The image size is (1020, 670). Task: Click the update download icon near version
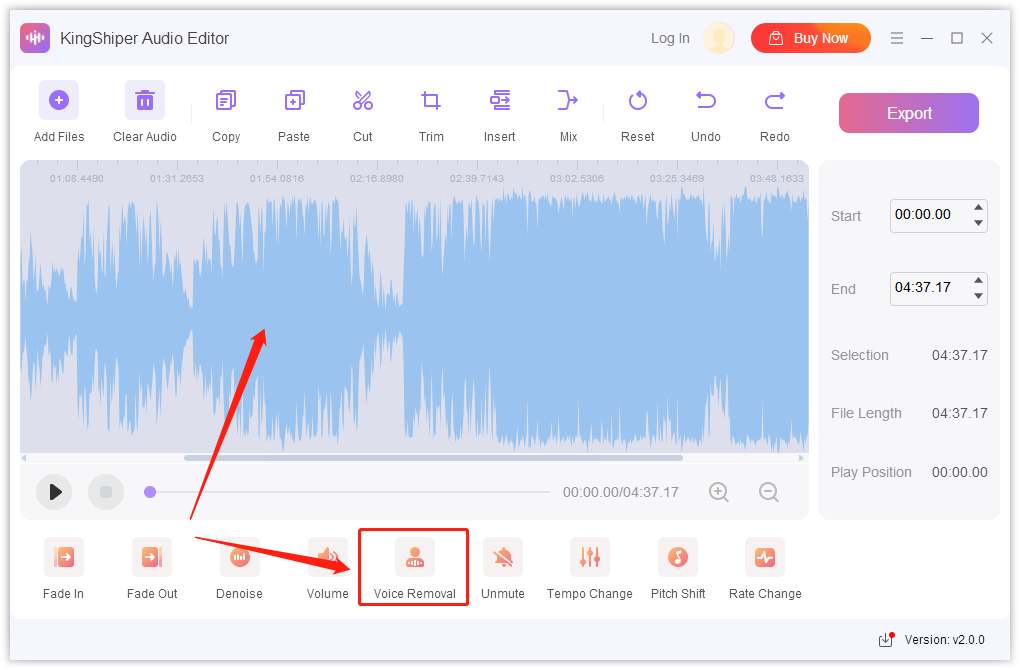[887, 640]
